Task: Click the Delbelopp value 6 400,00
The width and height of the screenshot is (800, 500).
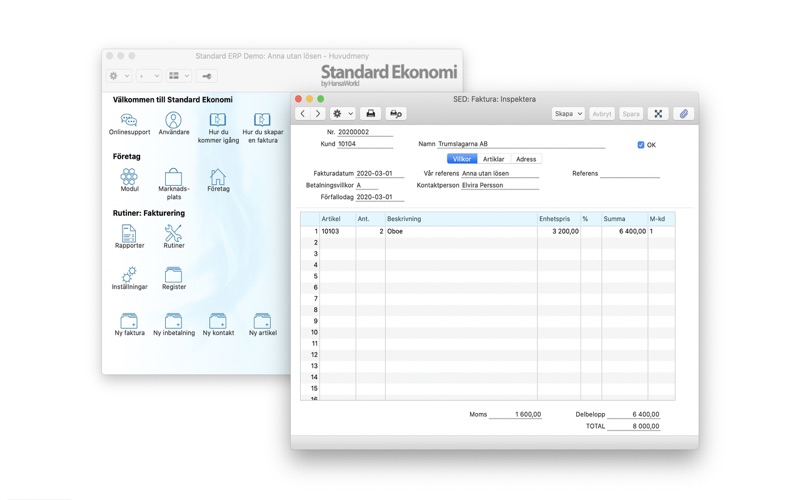Action: [633, 414]
